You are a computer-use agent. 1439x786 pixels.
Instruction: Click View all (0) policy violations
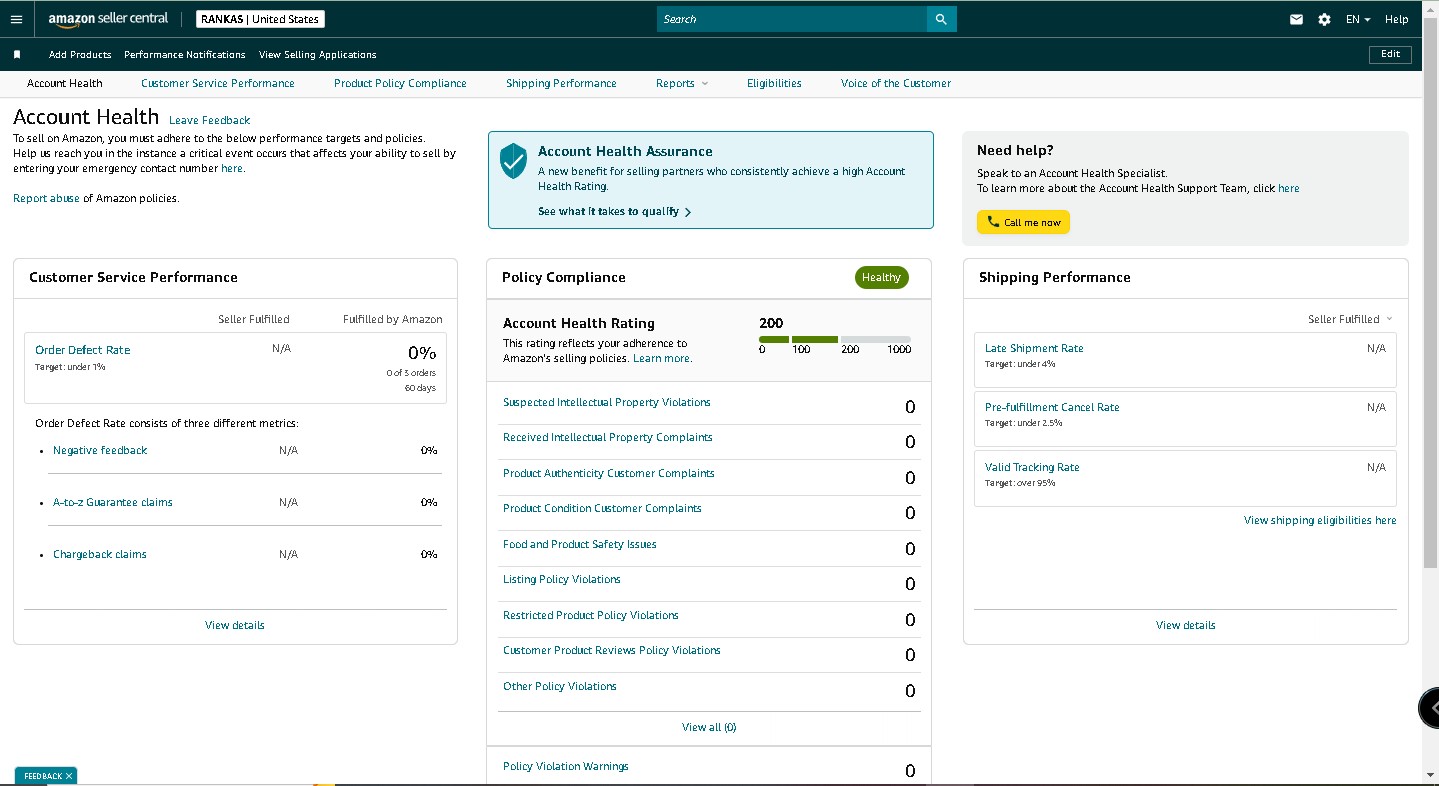coord(709,727)
